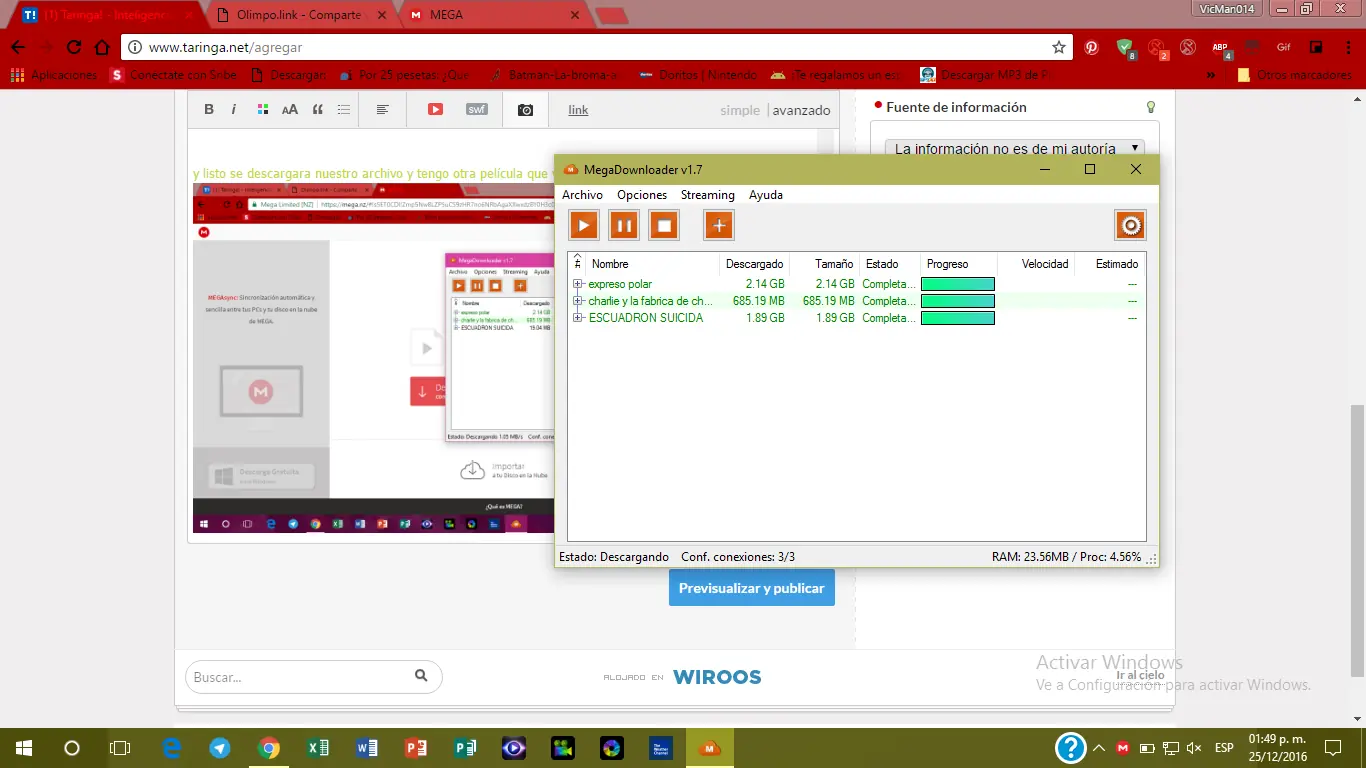Add new links with the plus button
Image resolution: width=1366 pixels, height=768 pixels.
(x=719, y=225)
